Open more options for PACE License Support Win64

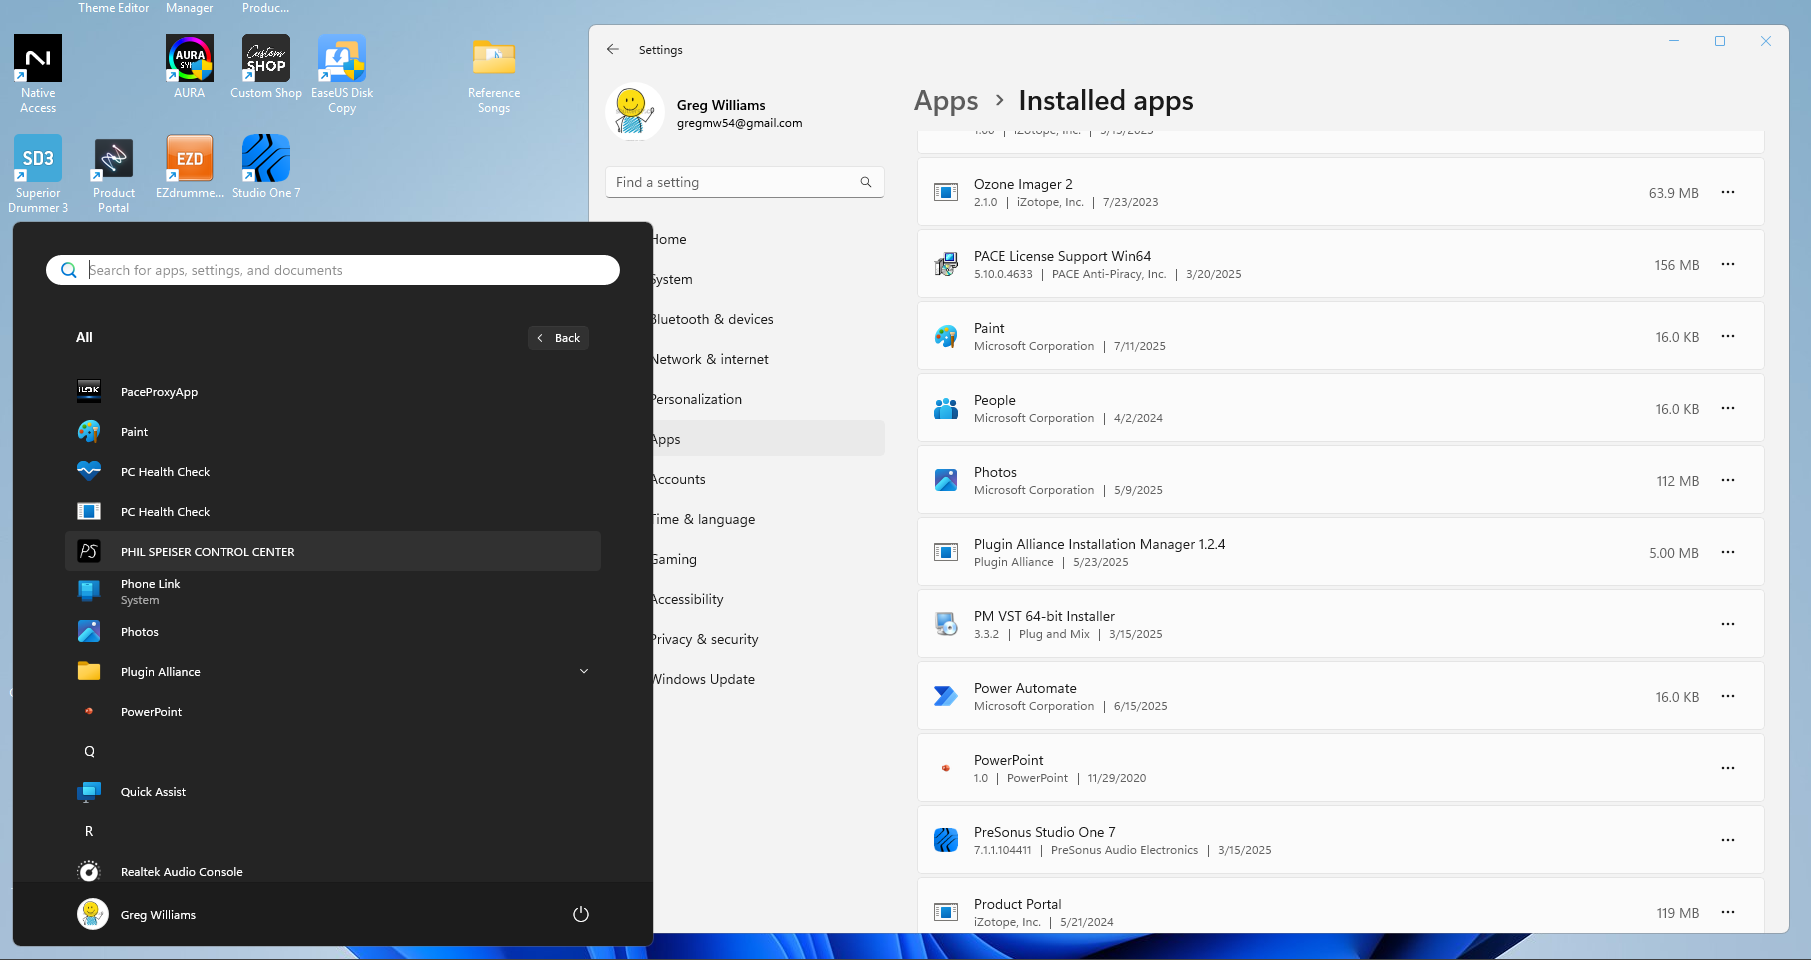[x=1728, y=264]
